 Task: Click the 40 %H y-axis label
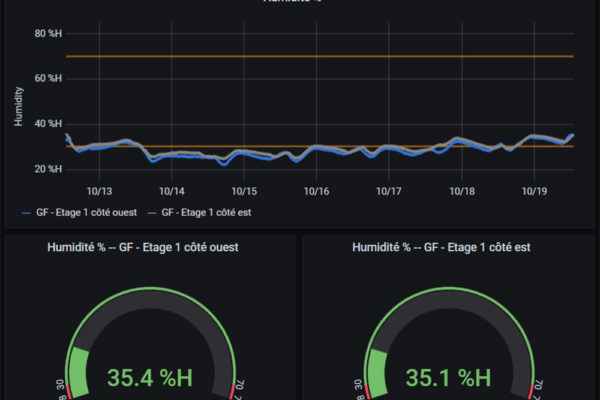pos(48,124)
